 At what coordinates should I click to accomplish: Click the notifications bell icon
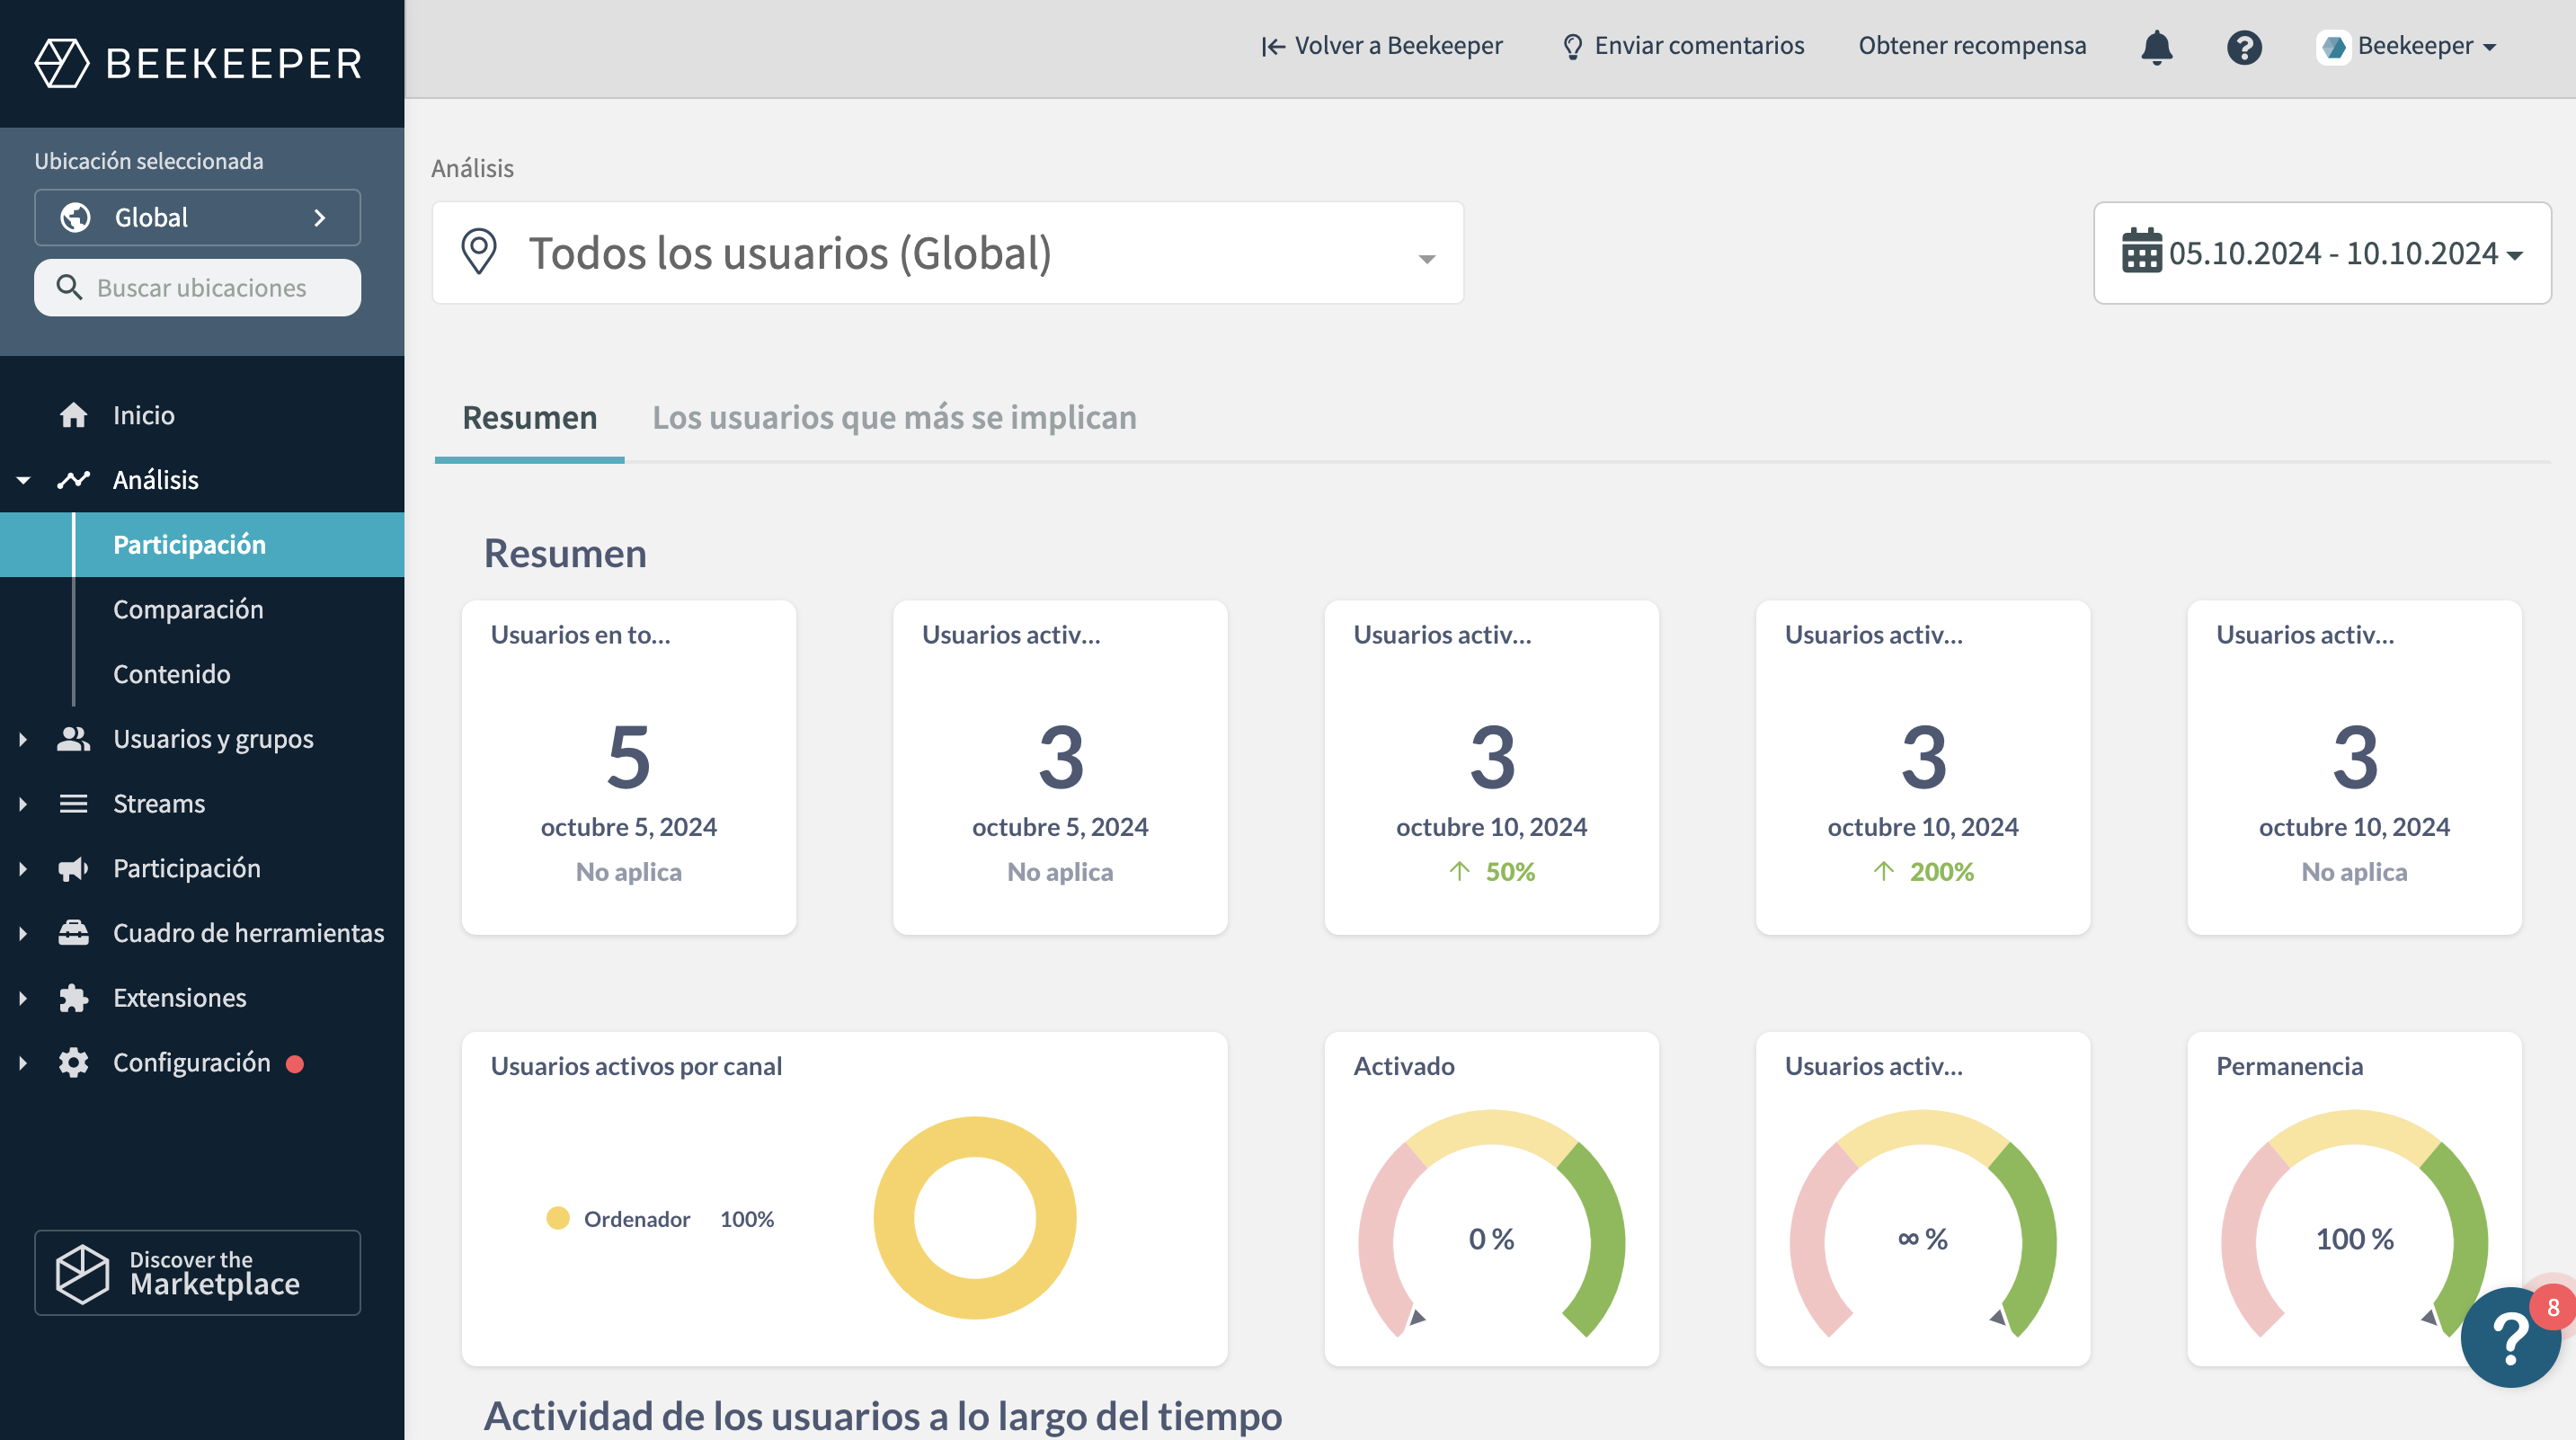2156,47
